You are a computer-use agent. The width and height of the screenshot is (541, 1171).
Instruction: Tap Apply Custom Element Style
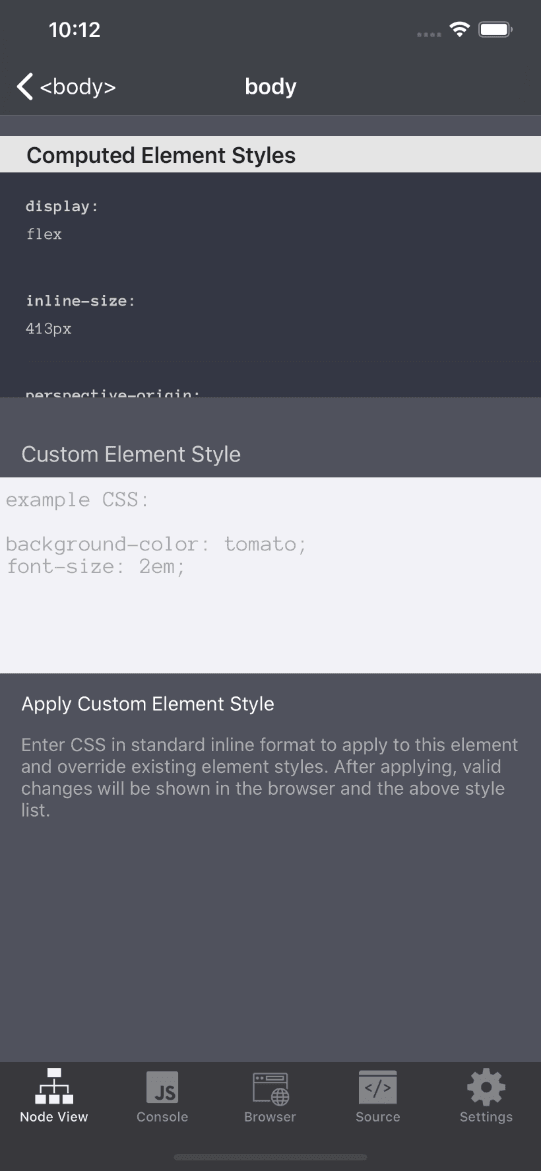click(148, 704)
